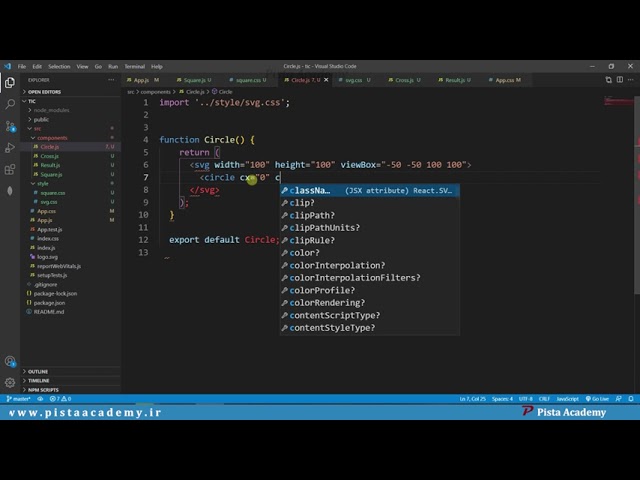Viewport: 640px width, 480px height.
Task: Select className suggestion in autocomplete list
Action: point(370,190)
